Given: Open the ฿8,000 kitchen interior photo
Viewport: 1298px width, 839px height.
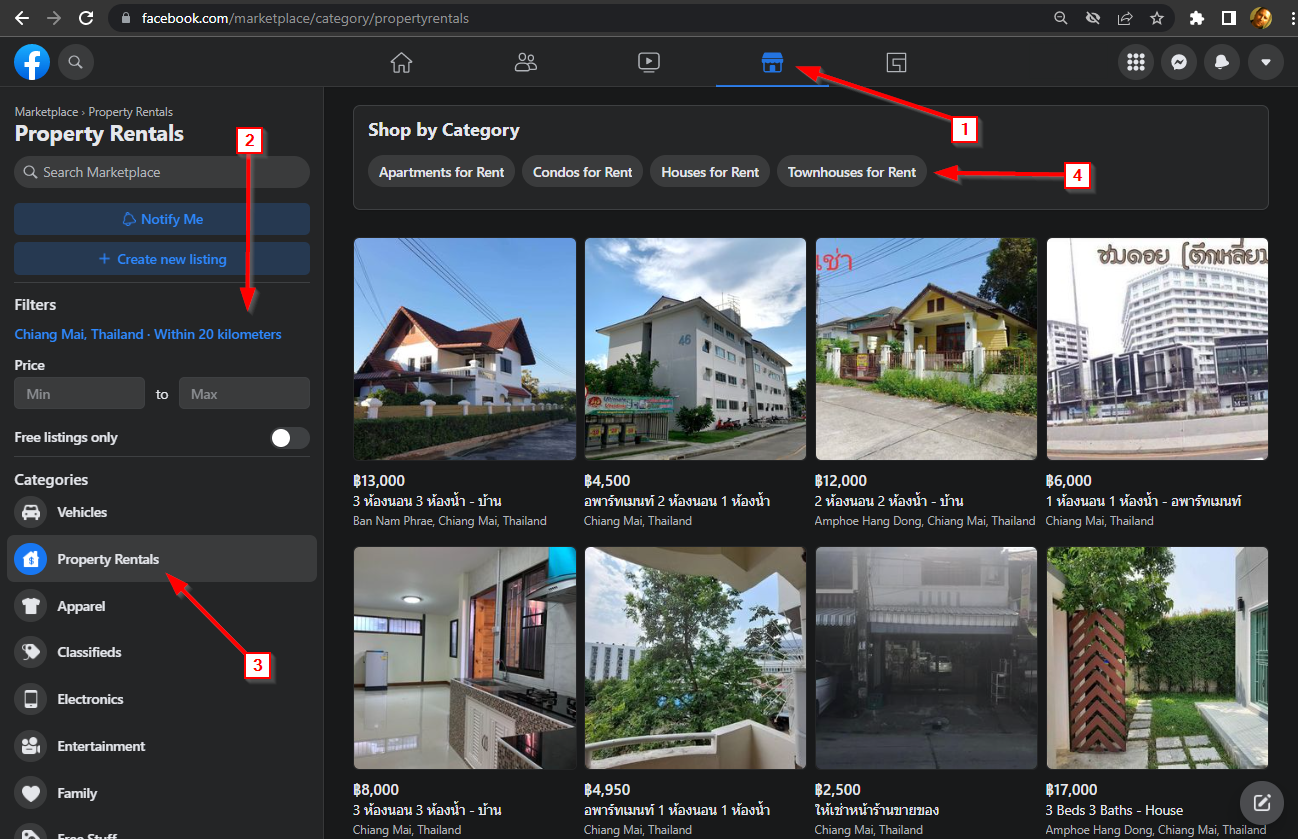Looking at the screenshot, I should [465, 658].
